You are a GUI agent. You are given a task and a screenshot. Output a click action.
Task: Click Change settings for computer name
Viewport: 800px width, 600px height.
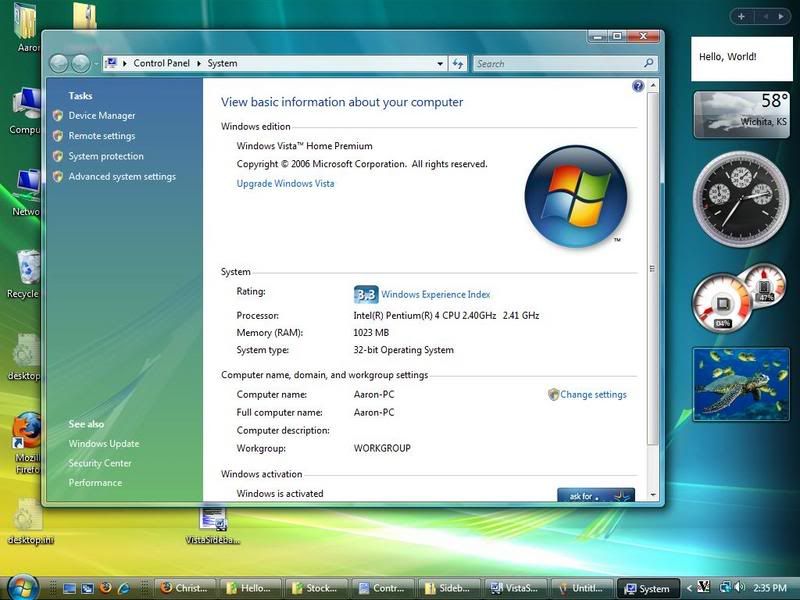593,395
